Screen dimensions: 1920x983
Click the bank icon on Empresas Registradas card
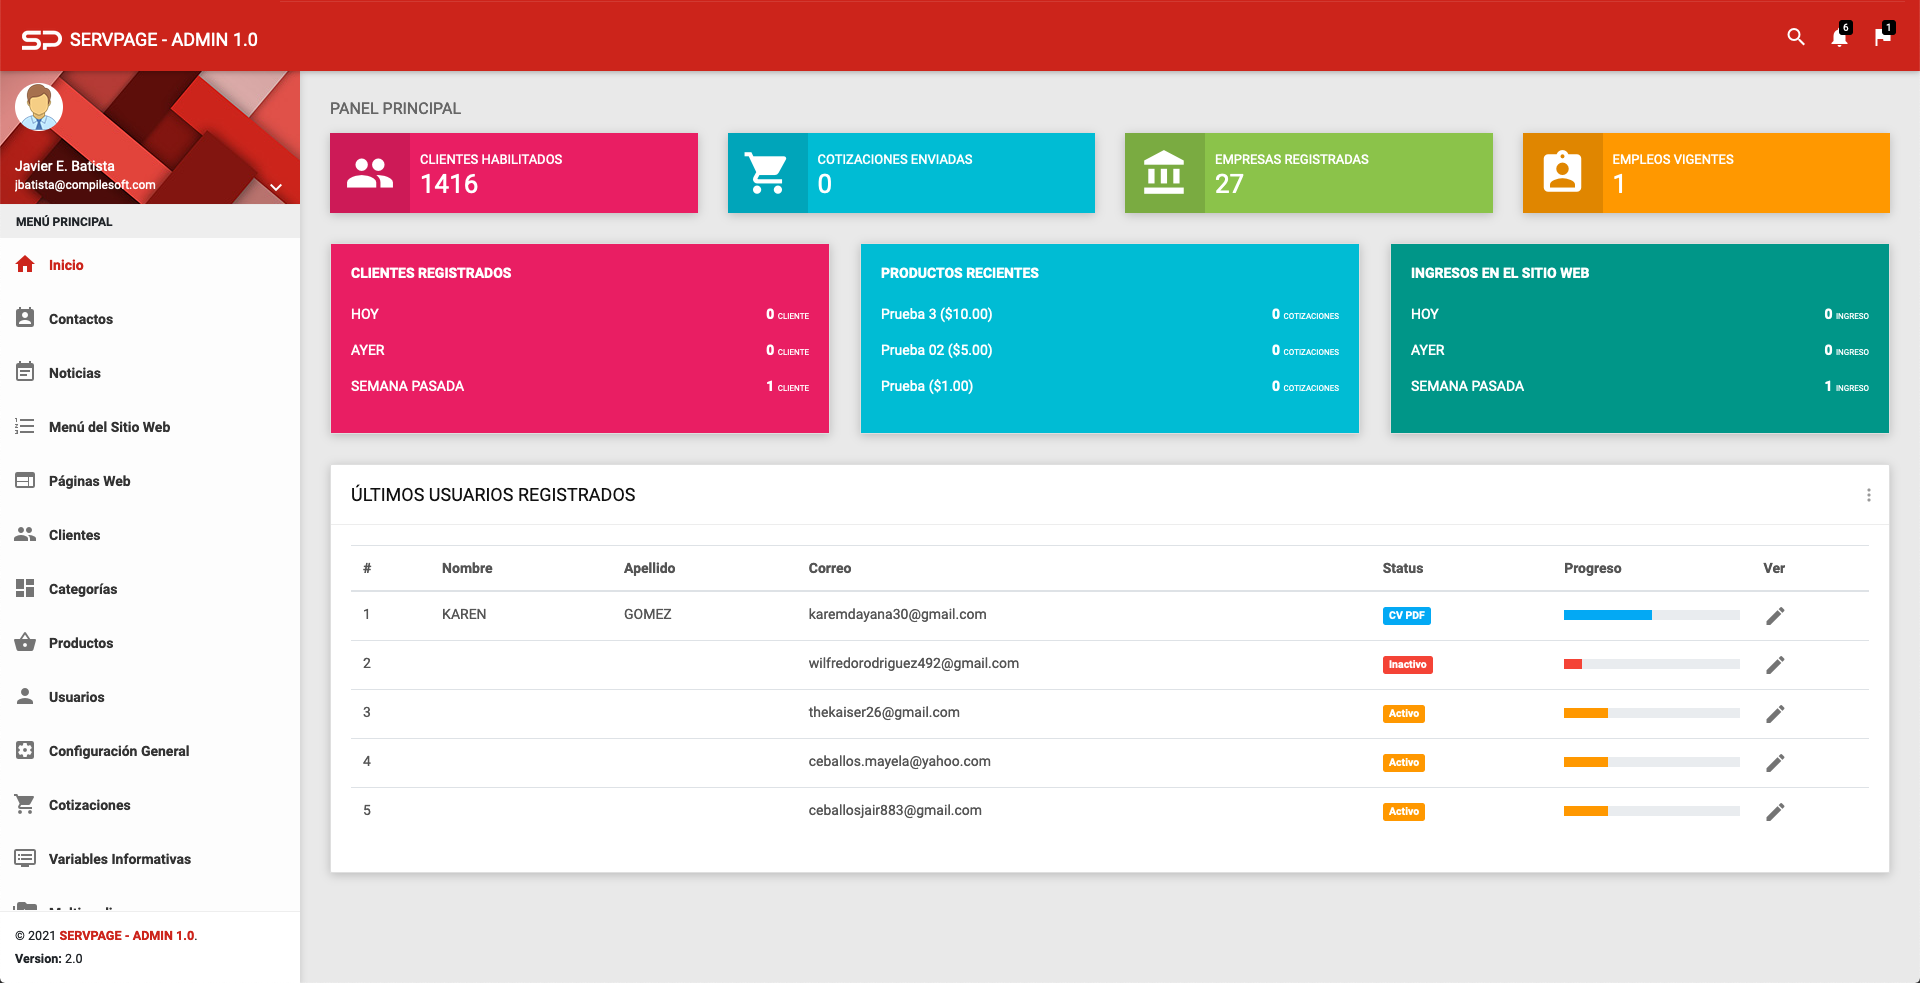click(x=1164, y=173)
